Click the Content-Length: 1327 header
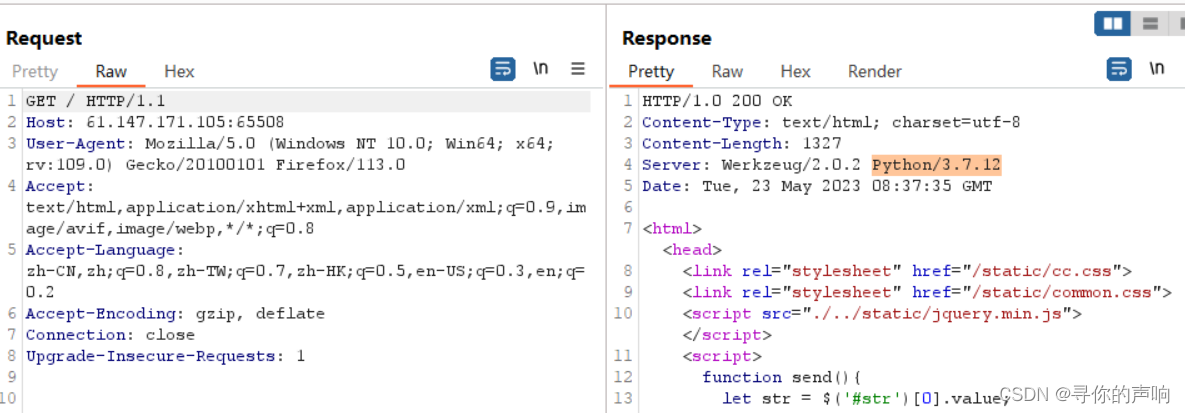This screenshot has width=1185, height=413. tap(742, 143)
